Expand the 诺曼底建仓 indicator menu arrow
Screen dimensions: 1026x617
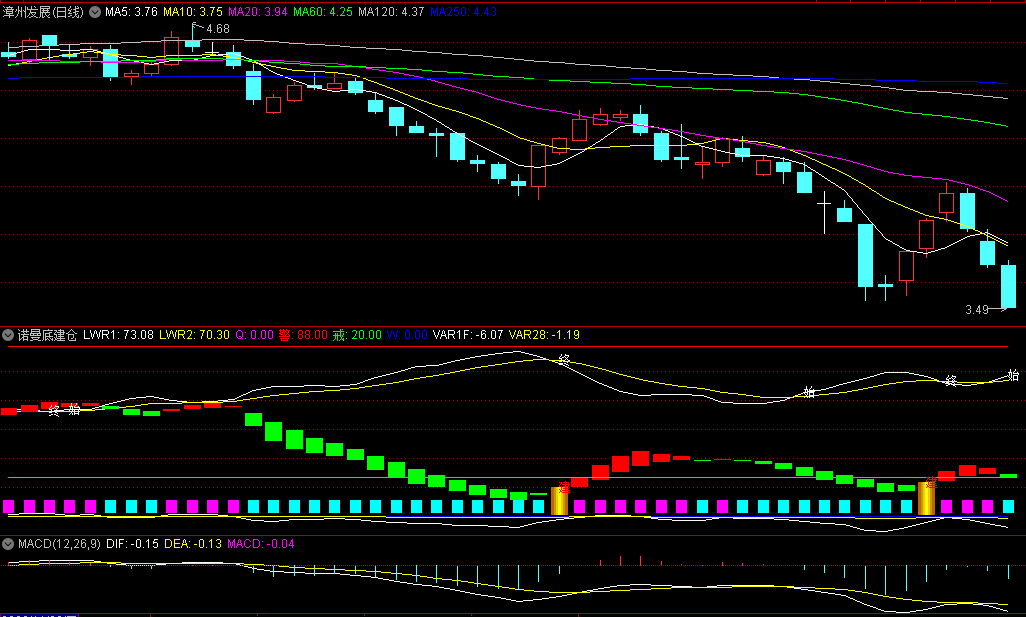[8, 335]
